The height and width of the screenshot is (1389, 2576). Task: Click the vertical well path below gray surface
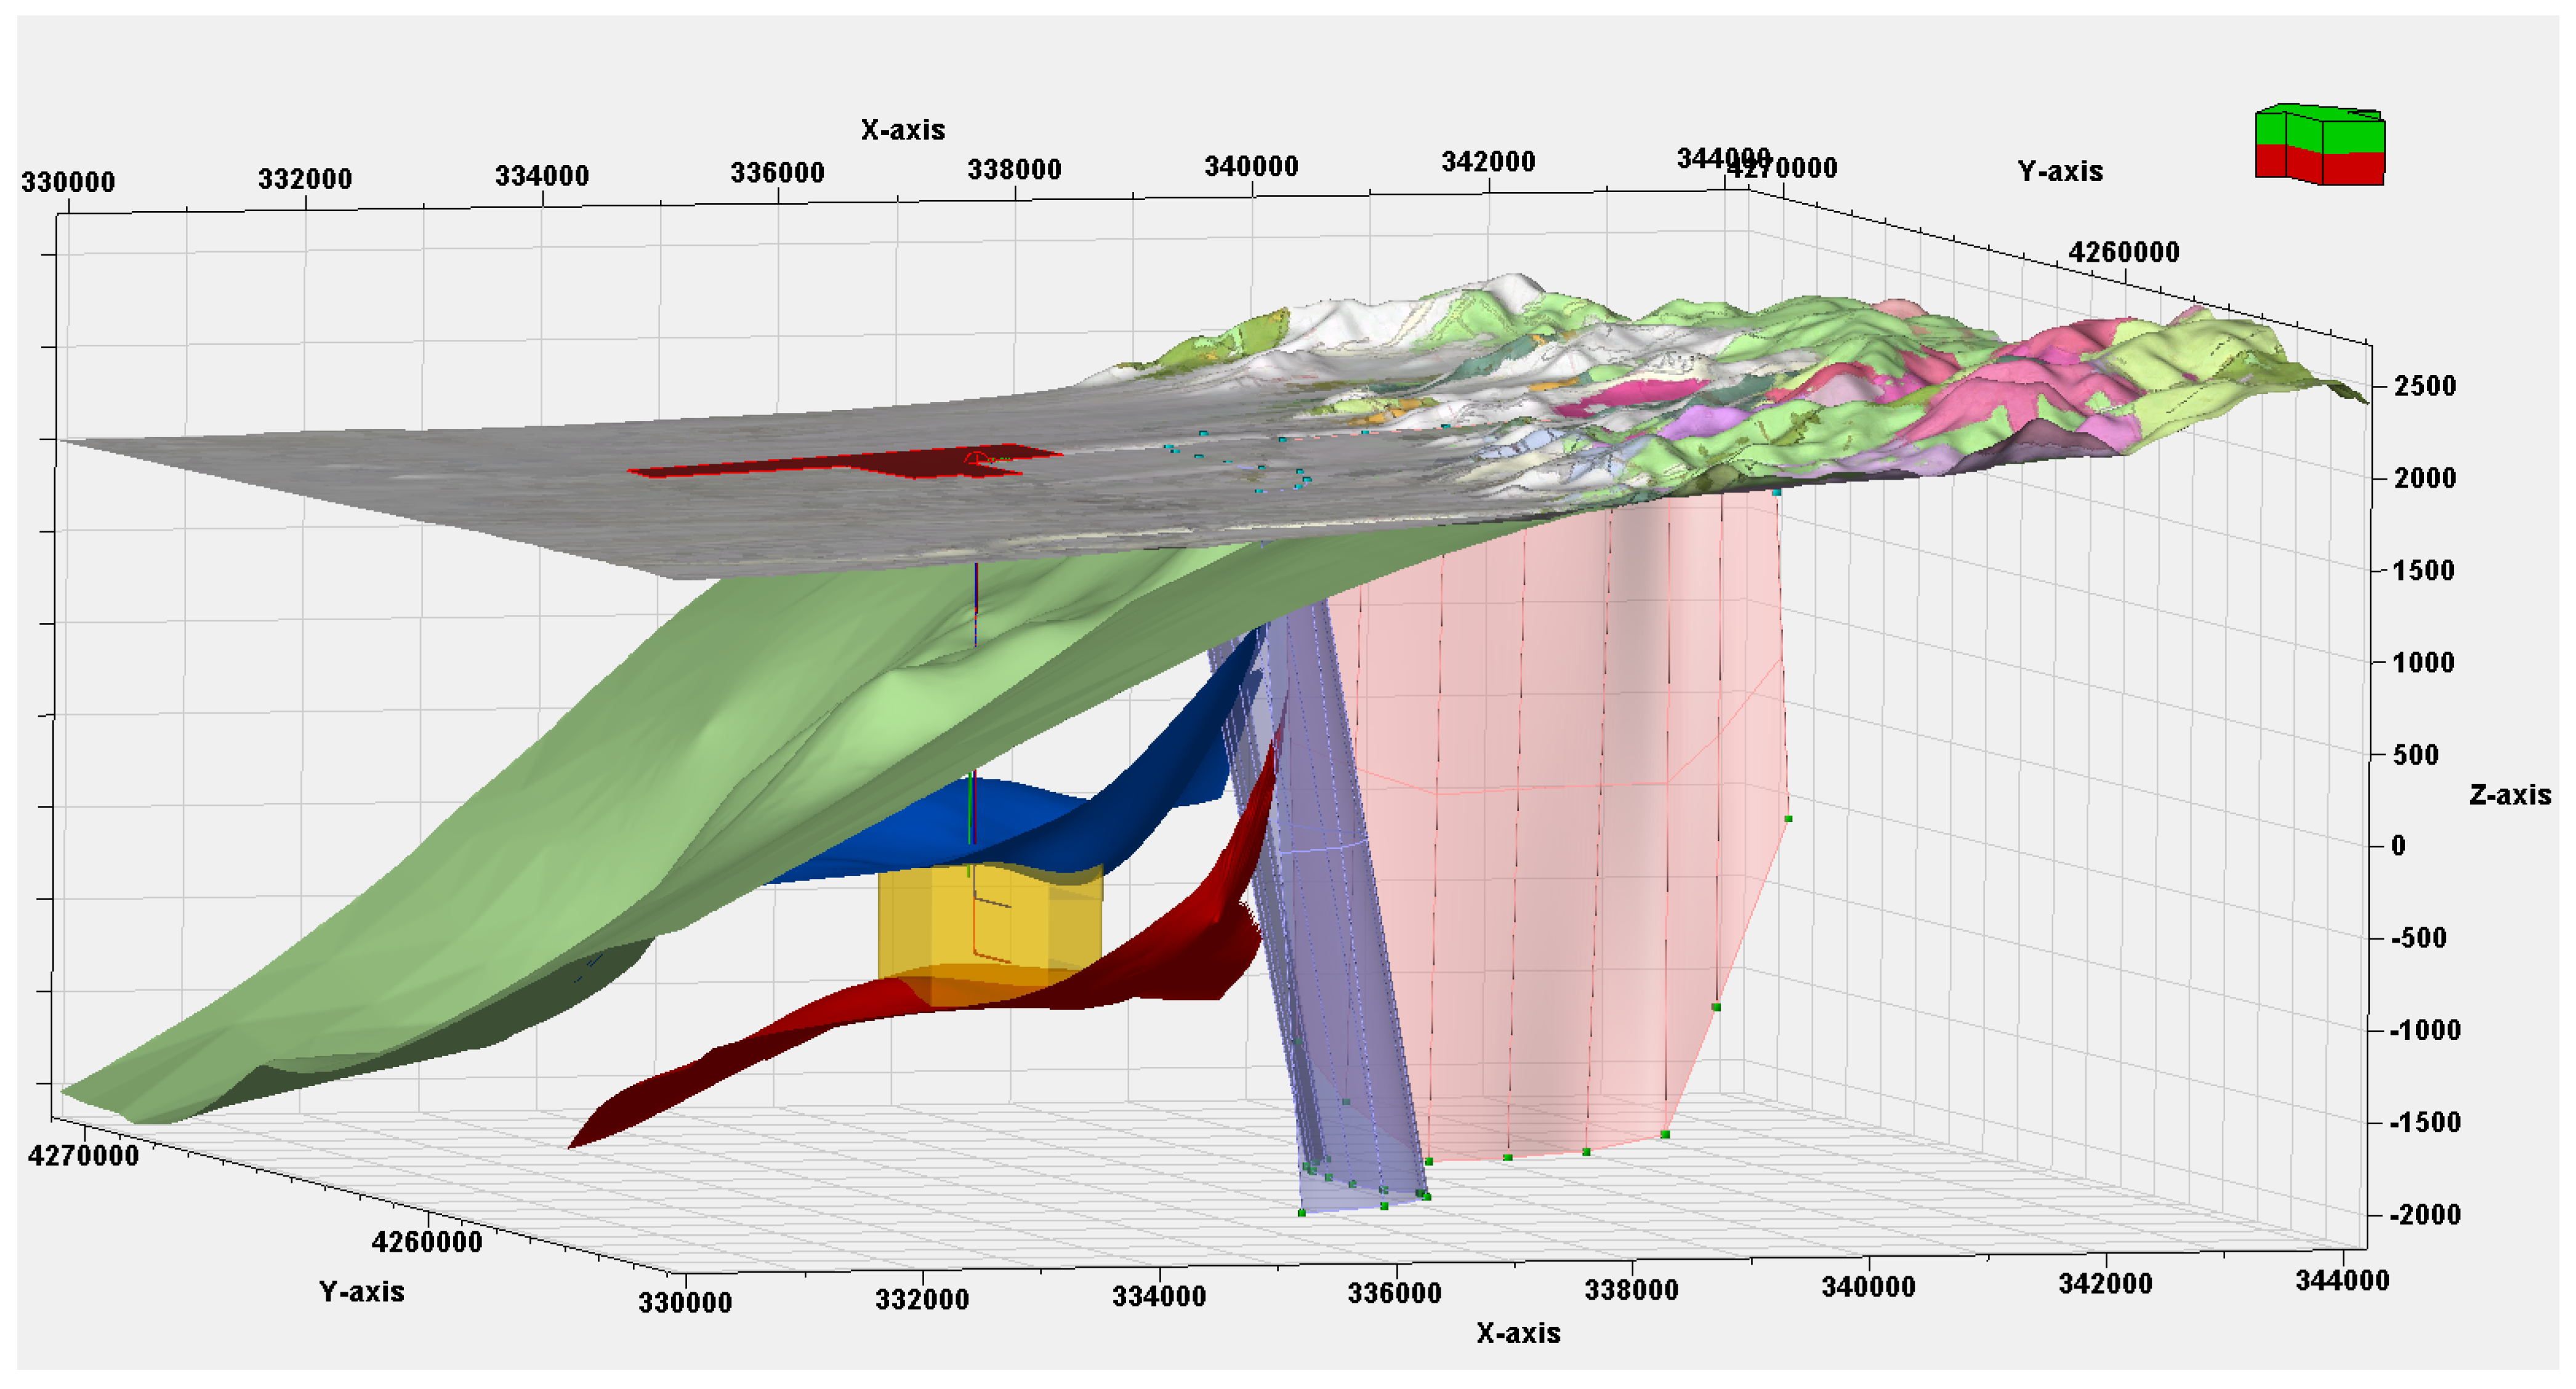[x=975, y=600]
